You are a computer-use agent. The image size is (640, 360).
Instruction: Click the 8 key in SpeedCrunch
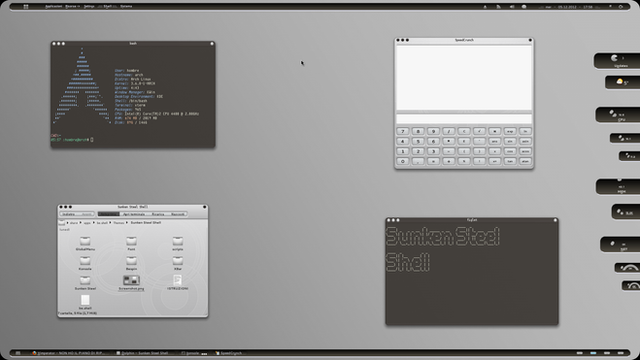coord(418,131)
